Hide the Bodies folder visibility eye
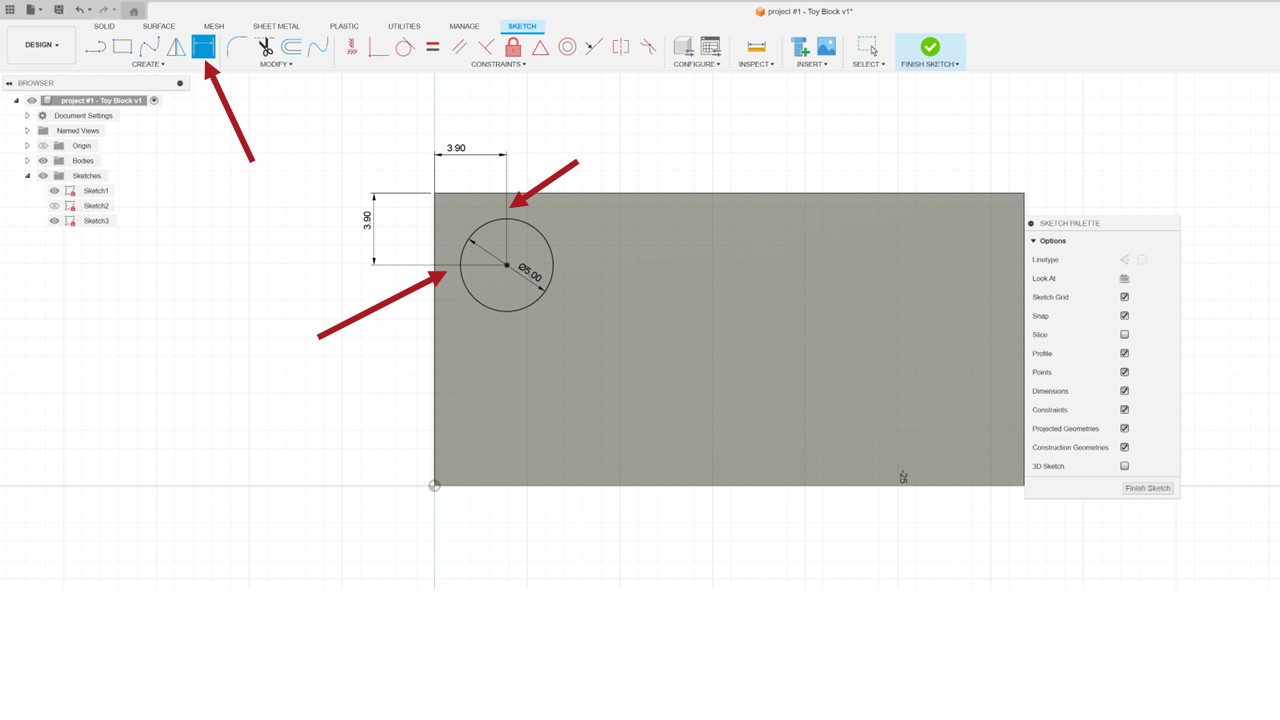 [43, 161]
